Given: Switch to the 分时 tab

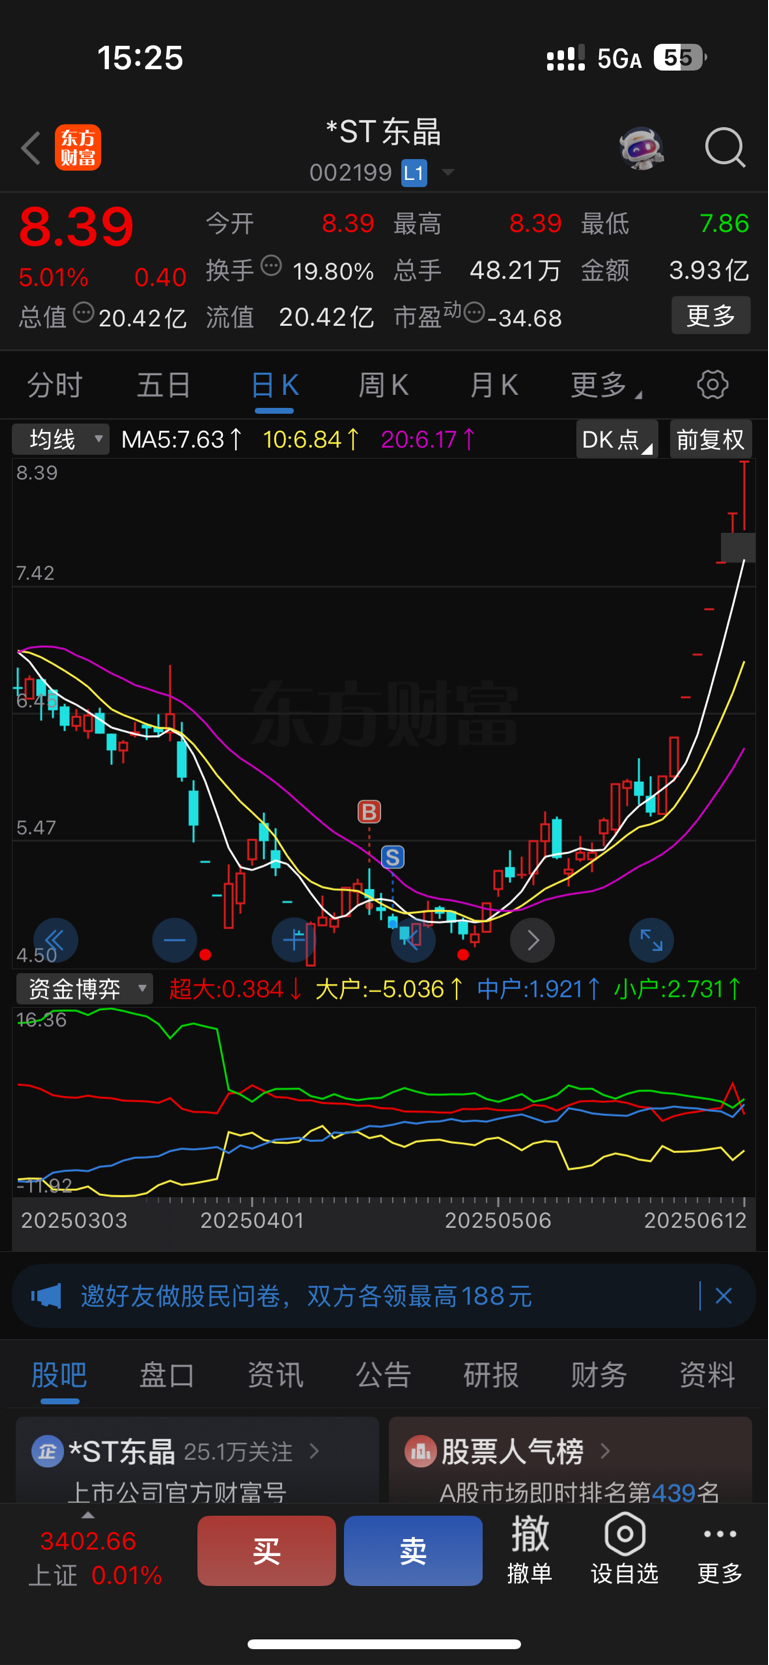Looking at the screenshot, I should (54, 385).
